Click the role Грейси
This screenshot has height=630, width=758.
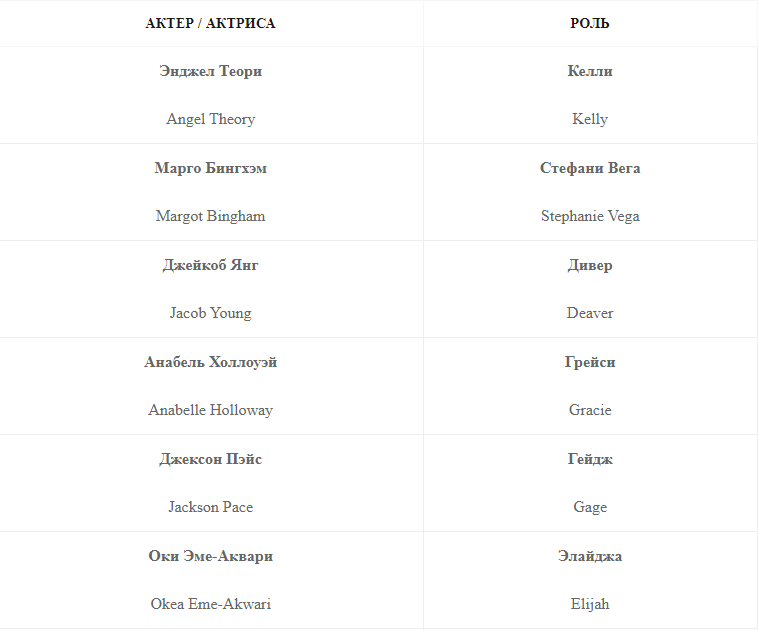590,362
